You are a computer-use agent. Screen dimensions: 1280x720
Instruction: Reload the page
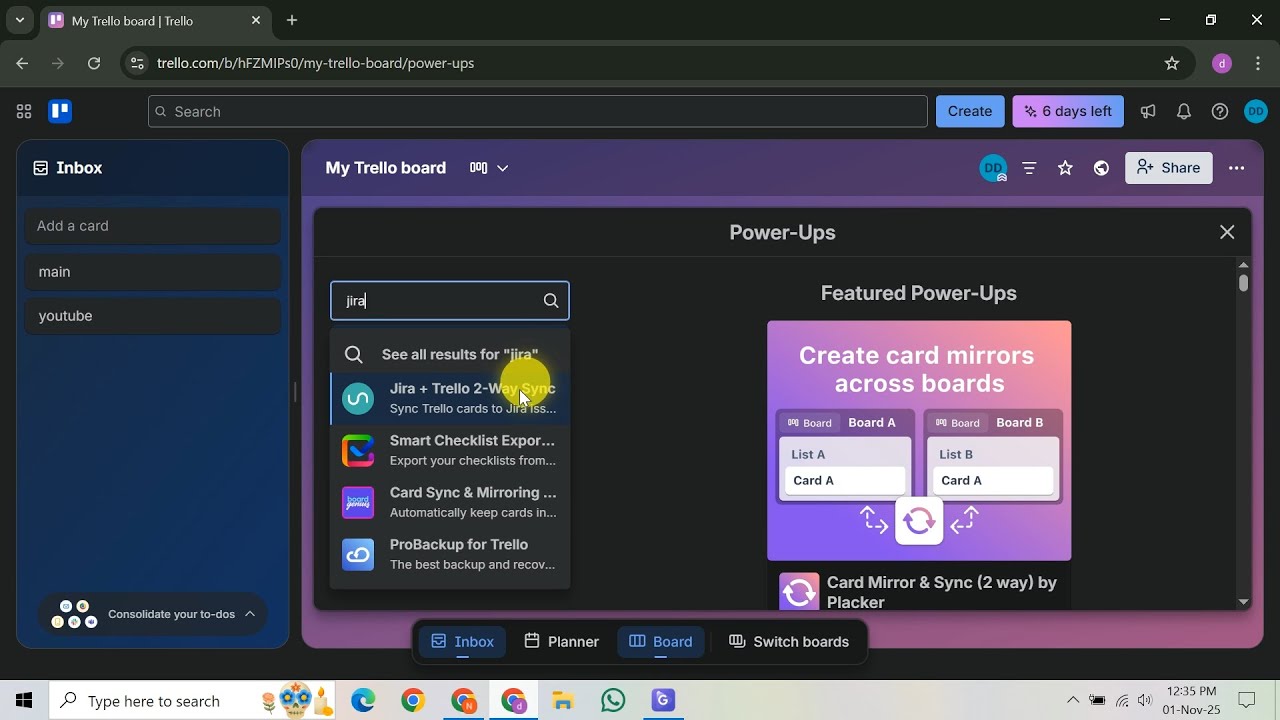[94, 63]
